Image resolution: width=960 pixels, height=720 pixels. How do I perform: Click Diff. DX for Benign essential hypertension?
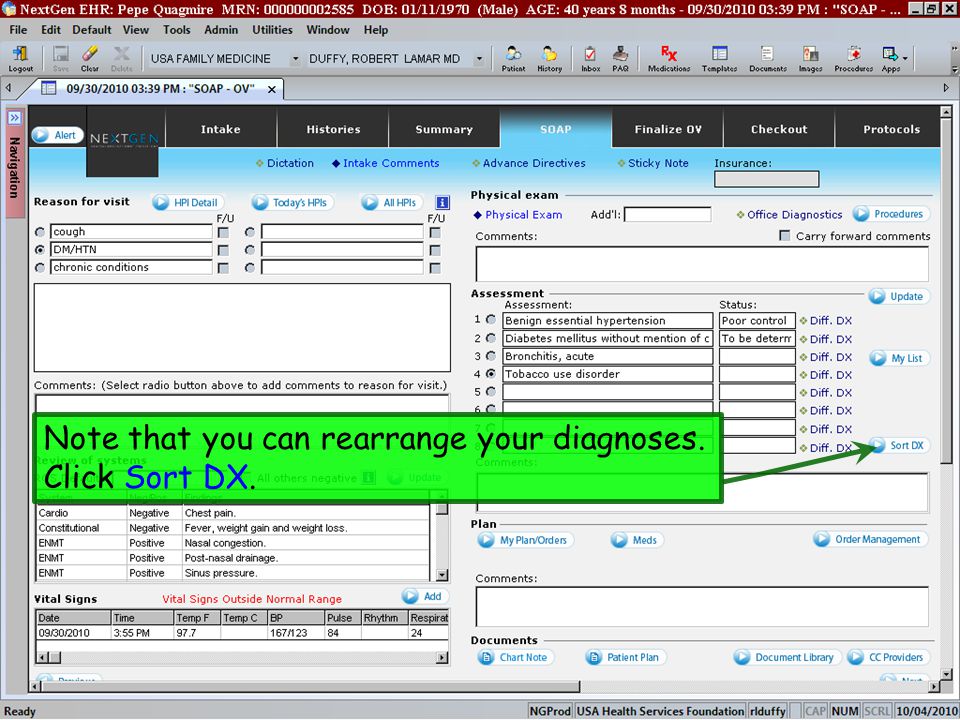(x=826, y=321)
